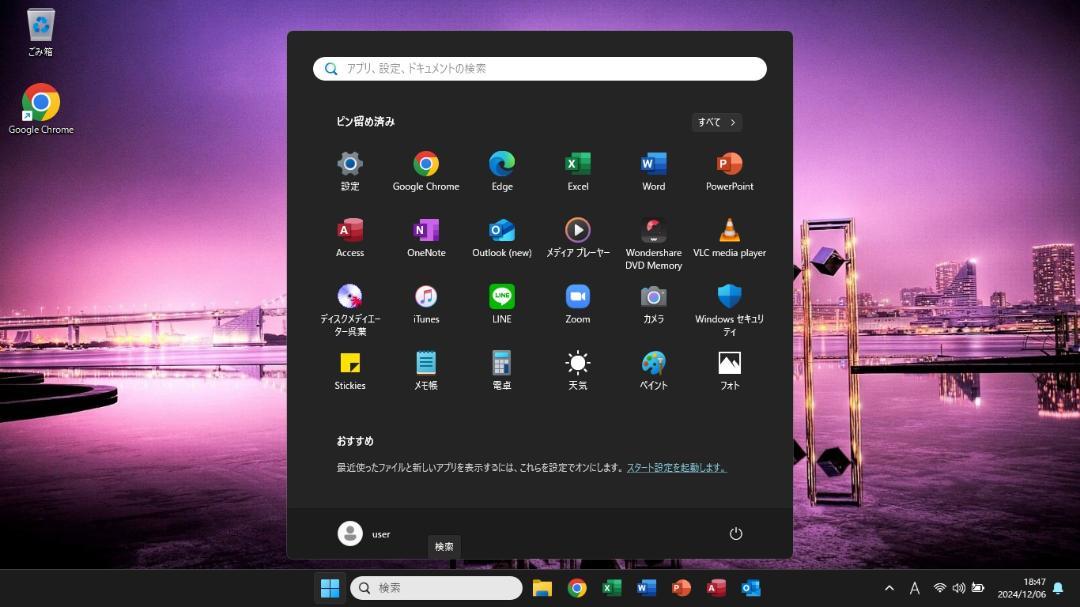Launch Stickies from pinned apps
The height and width of the screenshot is (607, 1080).
(x=350, y=371)
